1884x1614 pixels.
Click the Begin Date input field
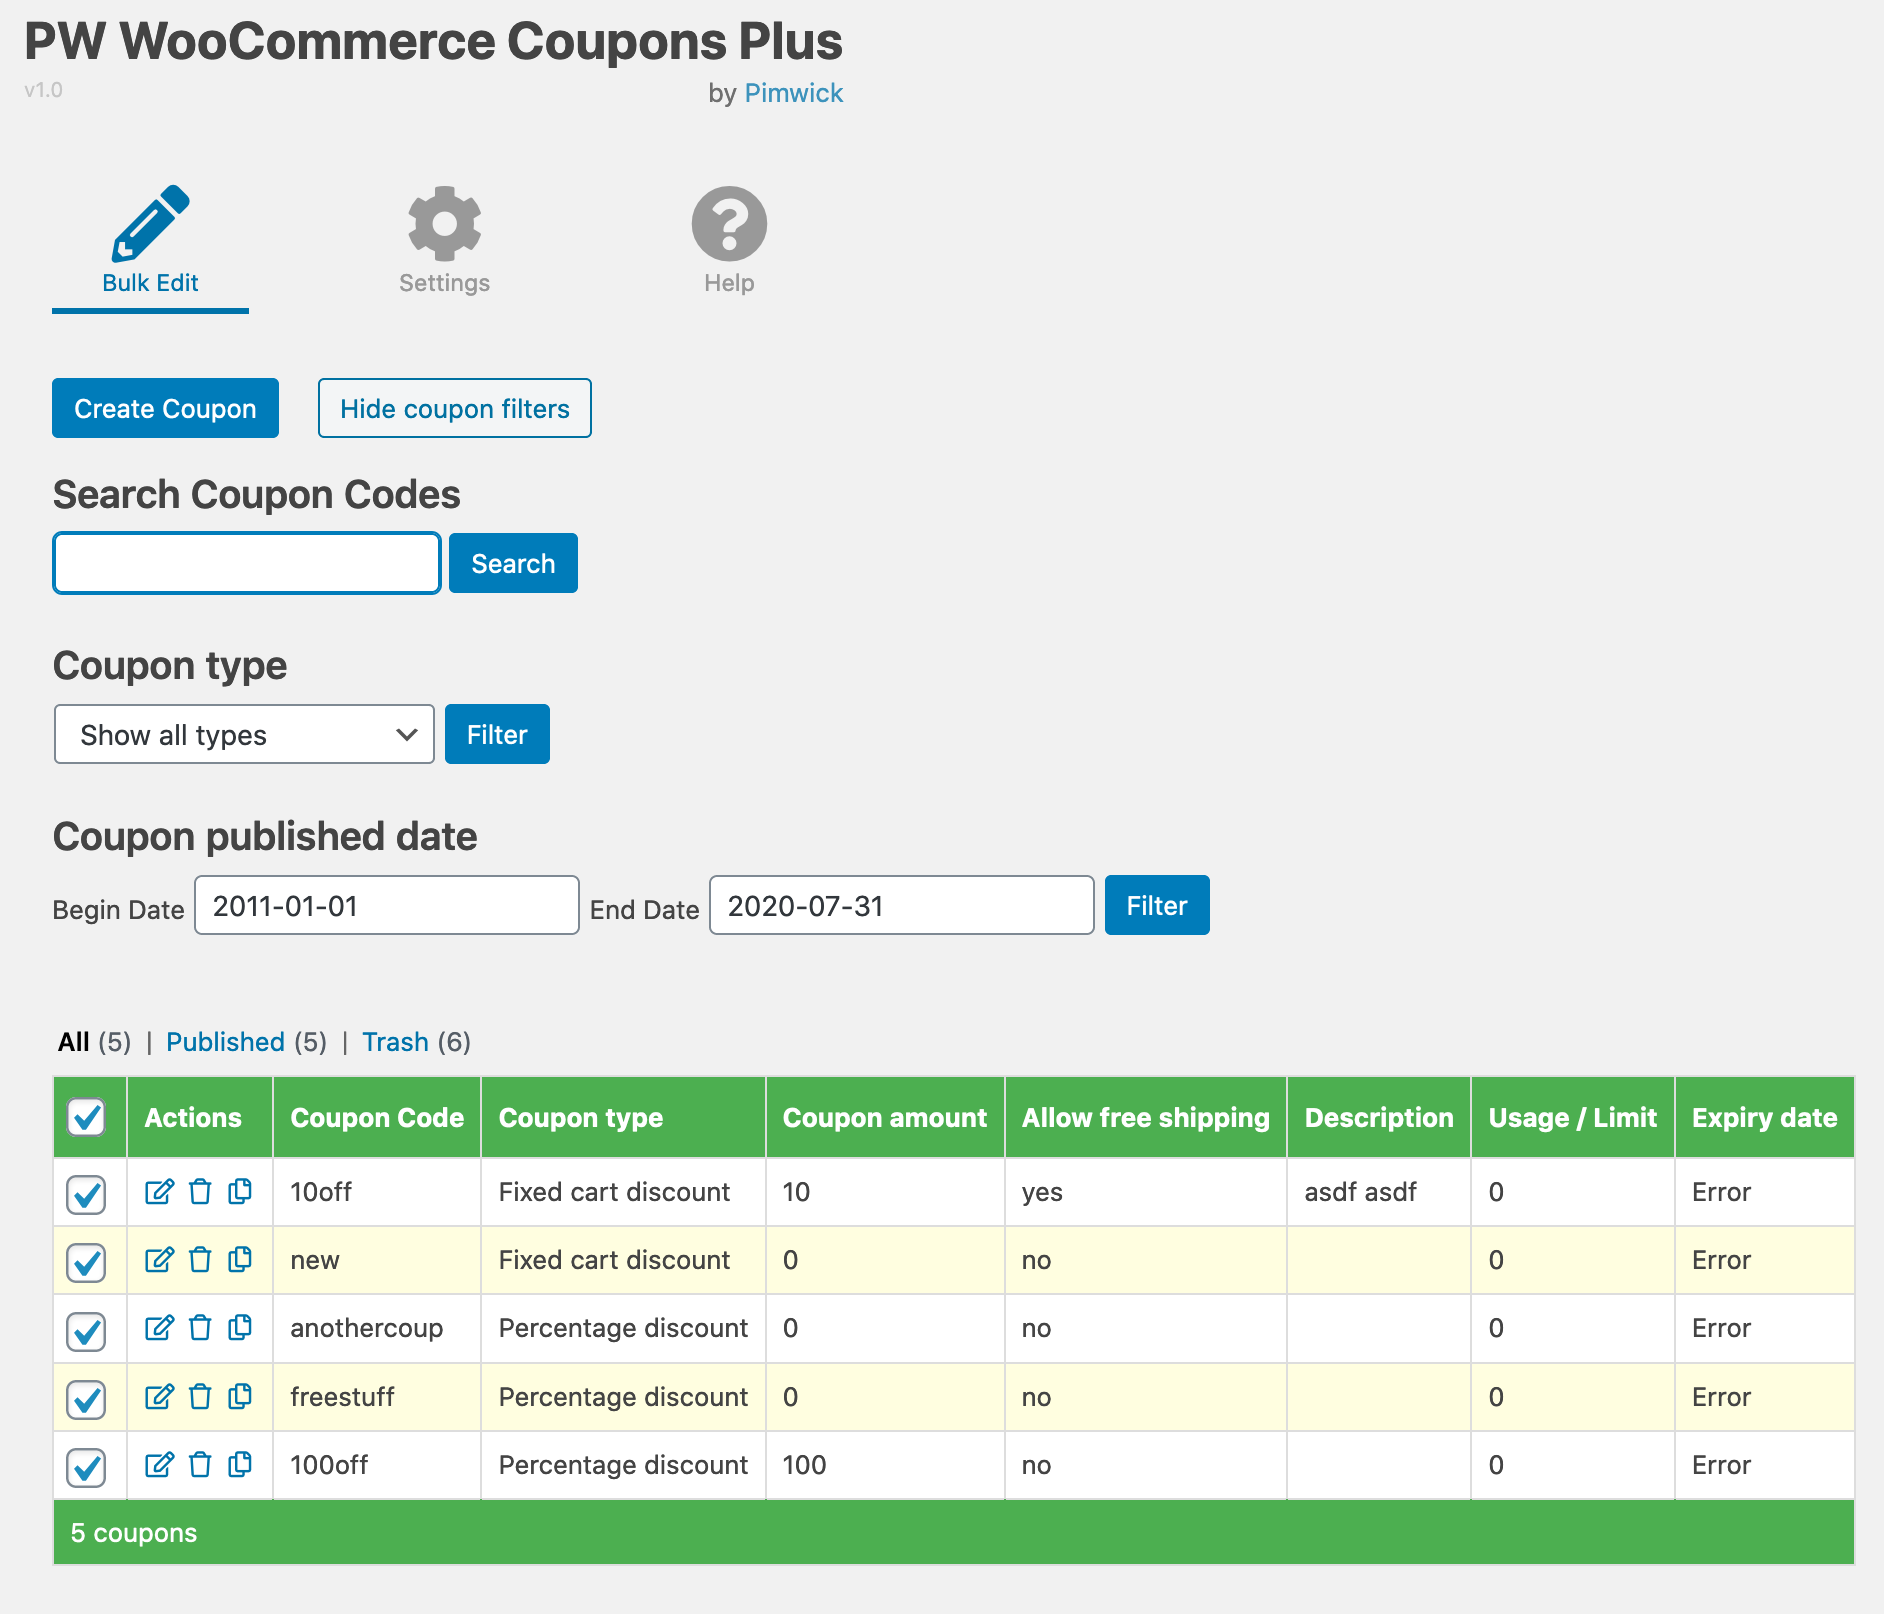386,906
